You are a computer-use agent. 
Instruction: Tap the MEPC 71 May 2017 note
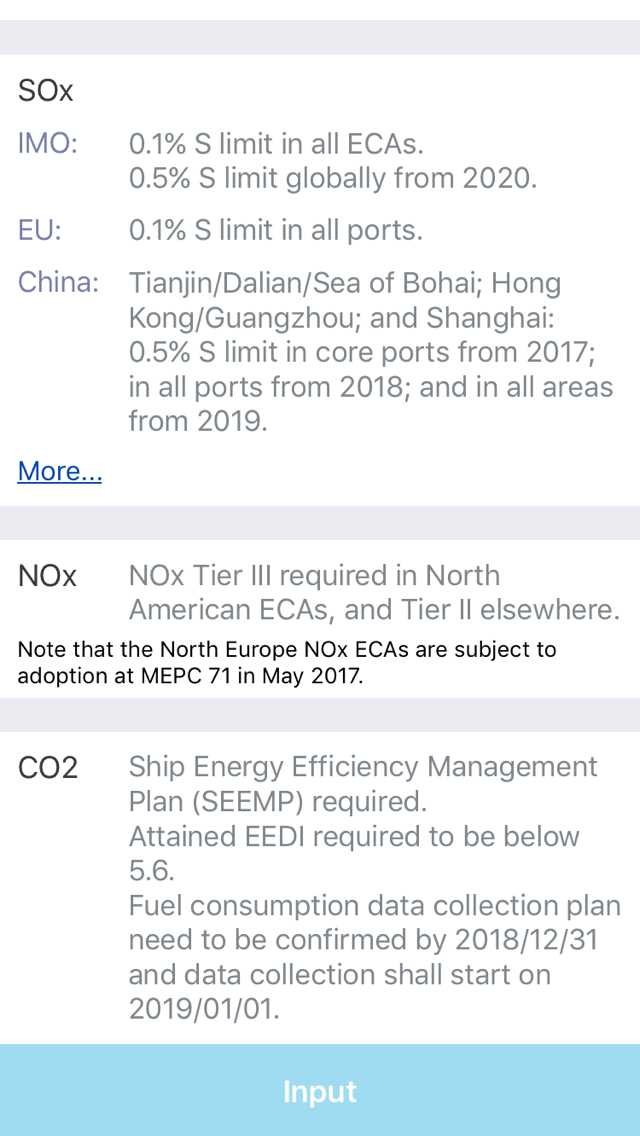tap(287, 663)
